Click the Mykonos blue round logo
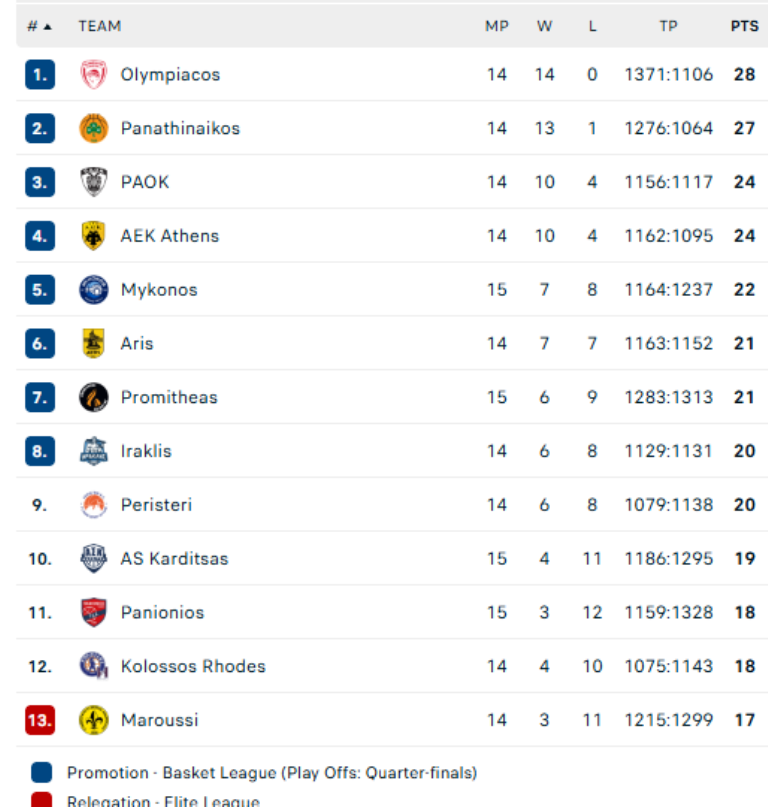 pos(93,290)
